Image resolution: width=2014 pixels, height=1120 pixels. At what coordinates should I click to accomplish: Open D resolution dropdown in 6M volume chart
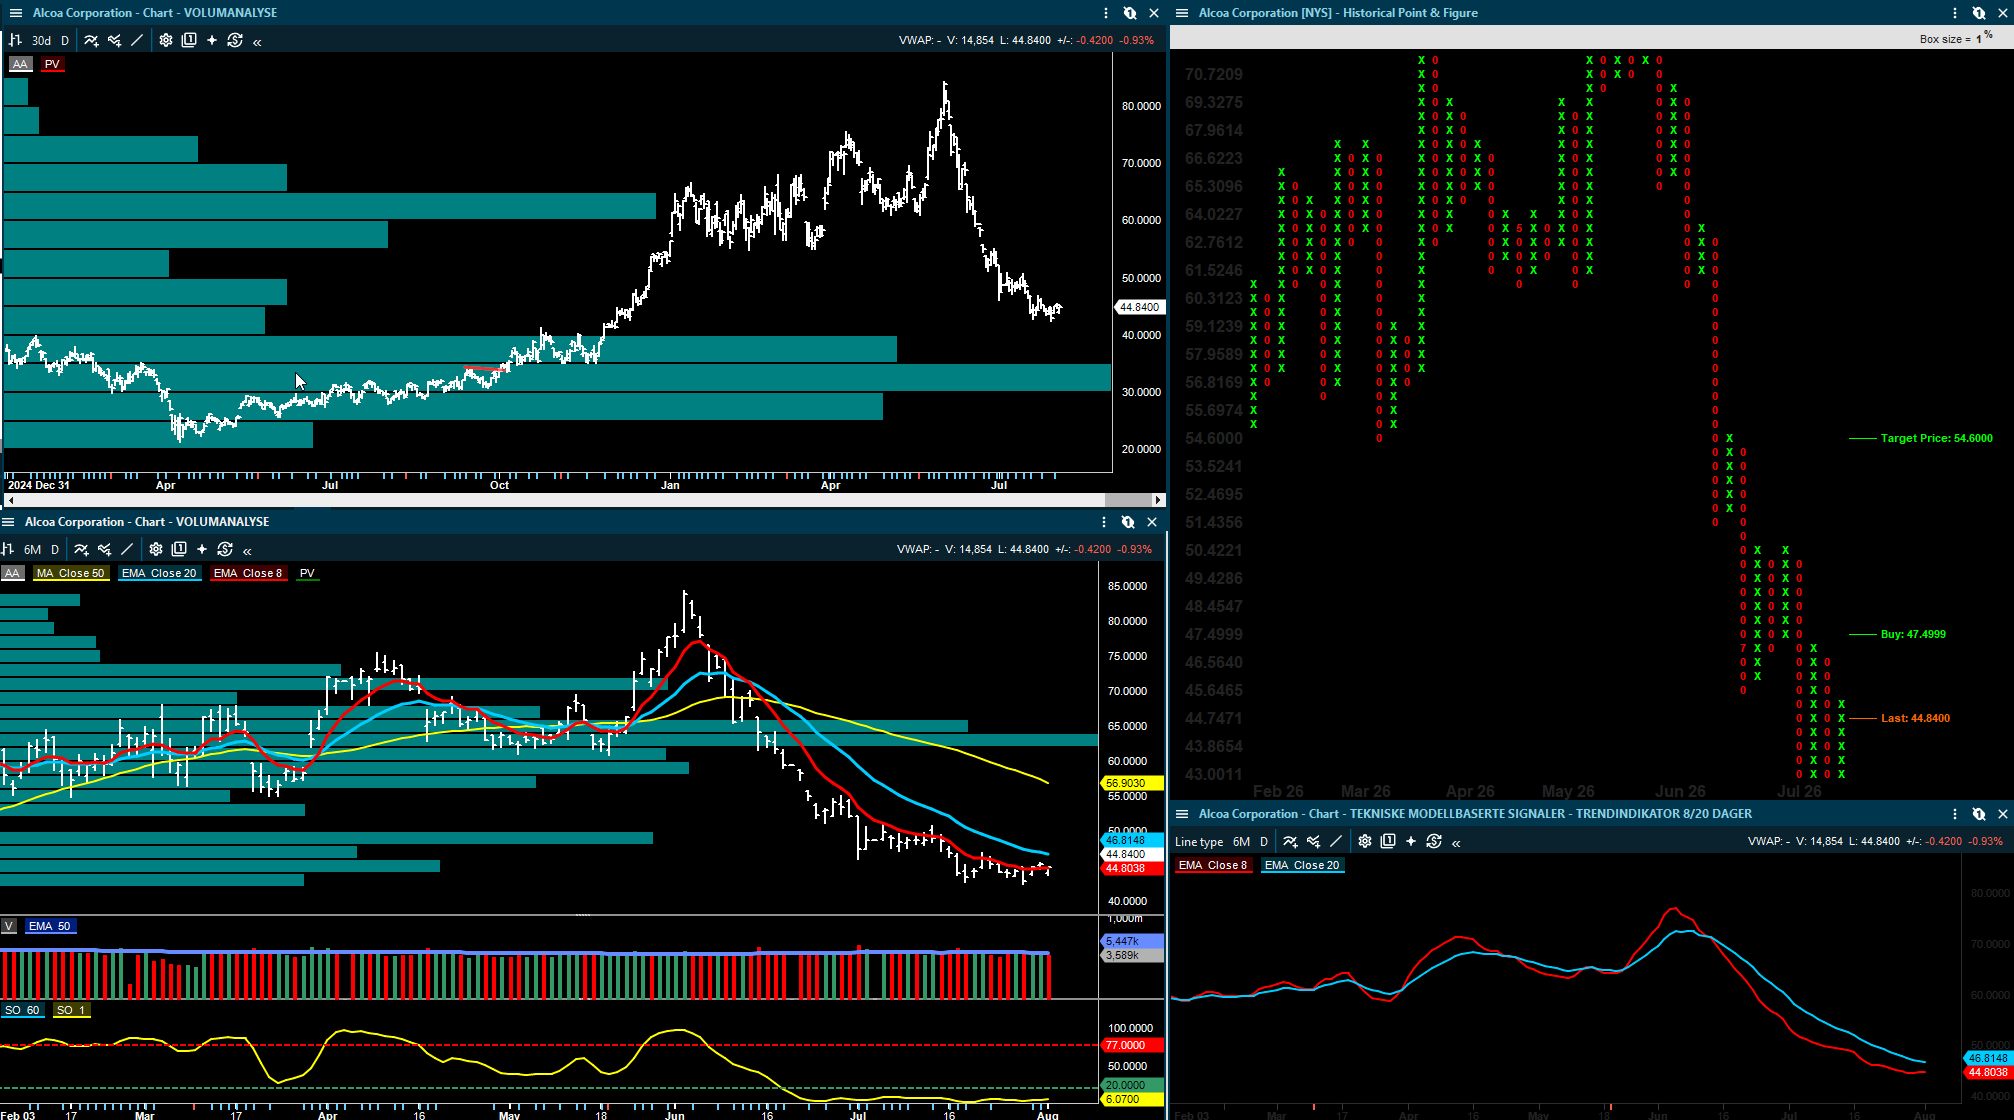tap(55, 550)
